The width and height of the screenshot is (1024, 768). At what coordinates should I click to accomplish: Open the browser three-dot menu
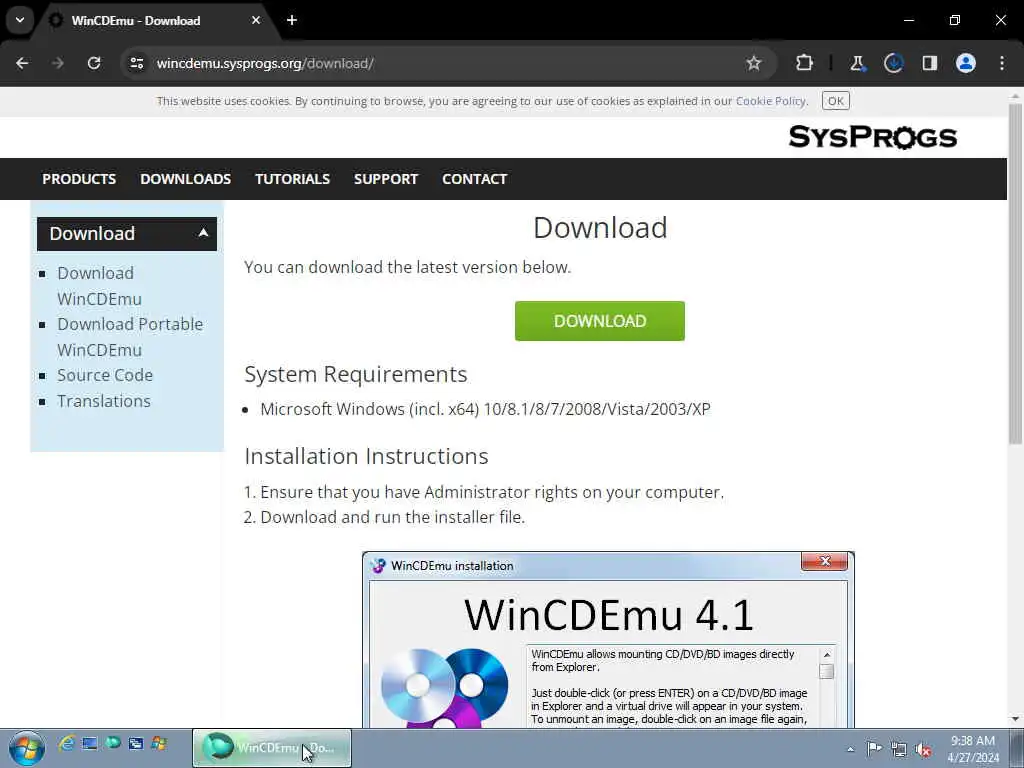1002,63
